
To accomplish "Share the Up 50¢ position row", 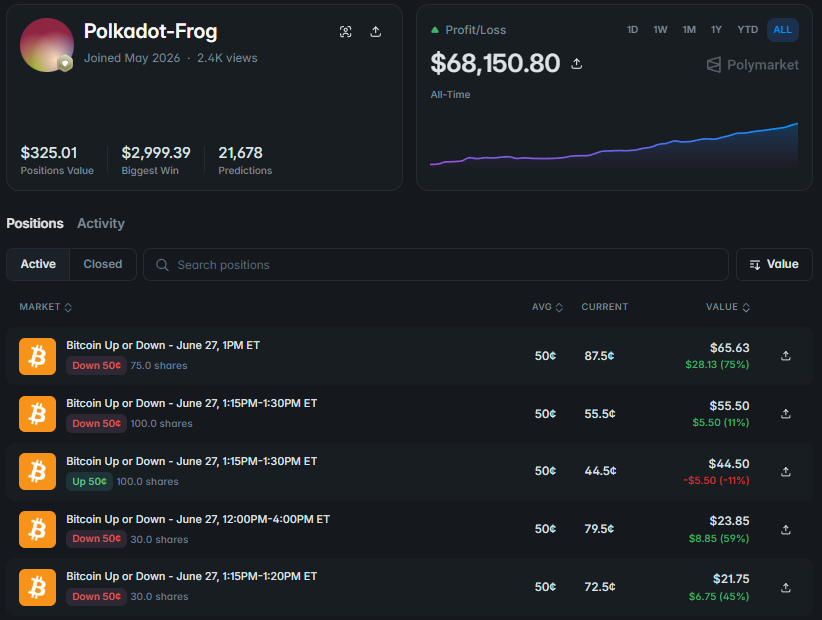I will [785, 472].
